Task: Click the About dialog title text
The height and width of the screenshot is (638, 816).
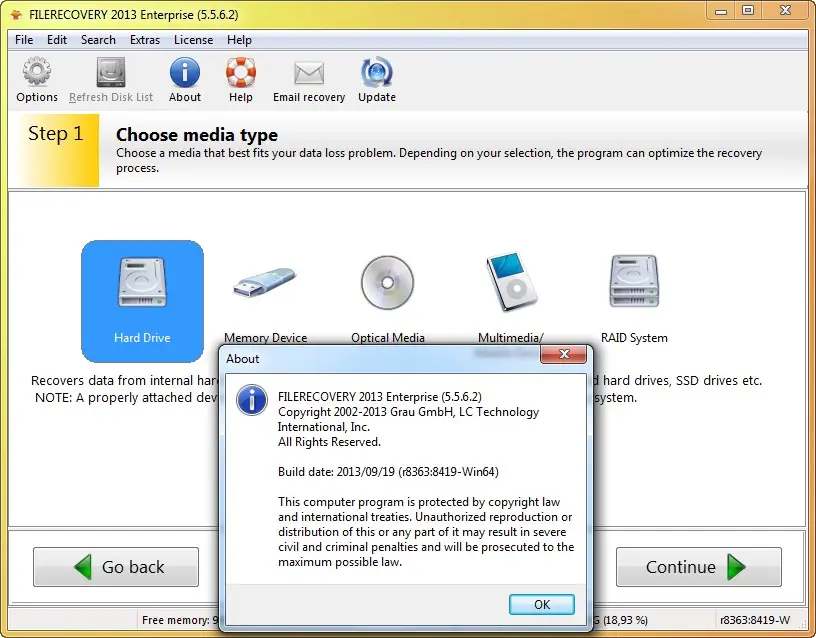Action: click(243, 359)
